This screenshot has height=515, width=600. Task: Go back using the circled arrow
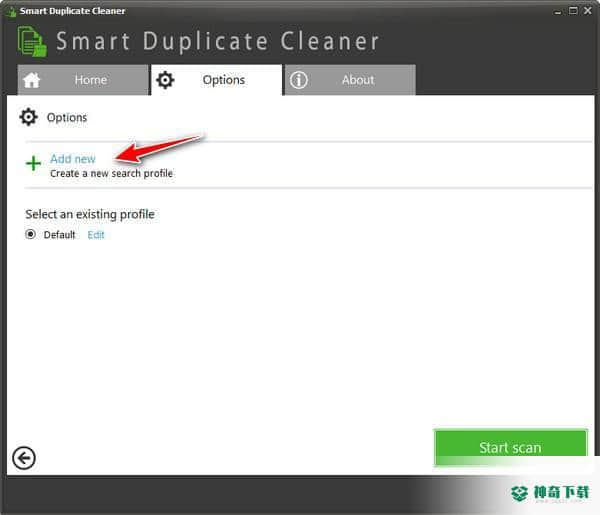(x=24, y=458)
